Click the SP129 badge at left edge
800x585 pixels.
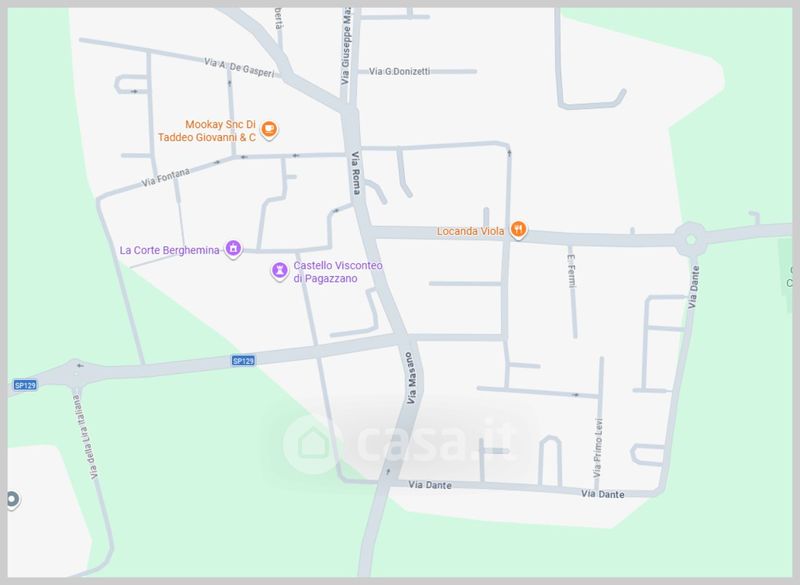point(25,385)
